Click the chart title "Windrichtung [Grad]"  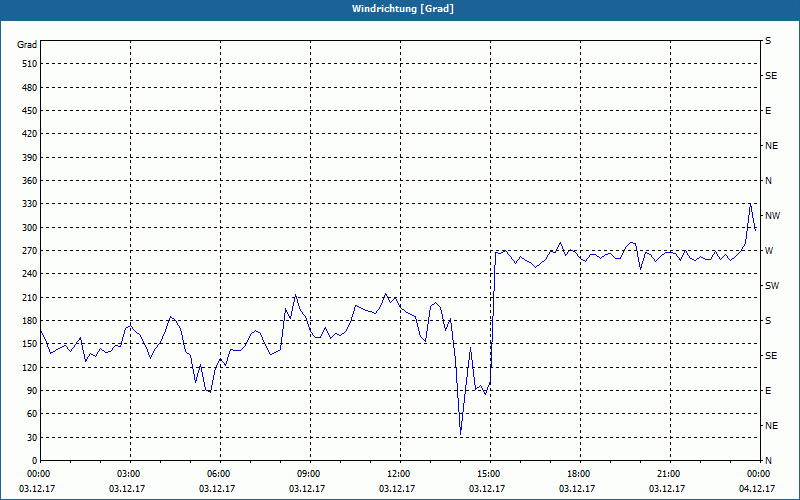coord(403,9)
